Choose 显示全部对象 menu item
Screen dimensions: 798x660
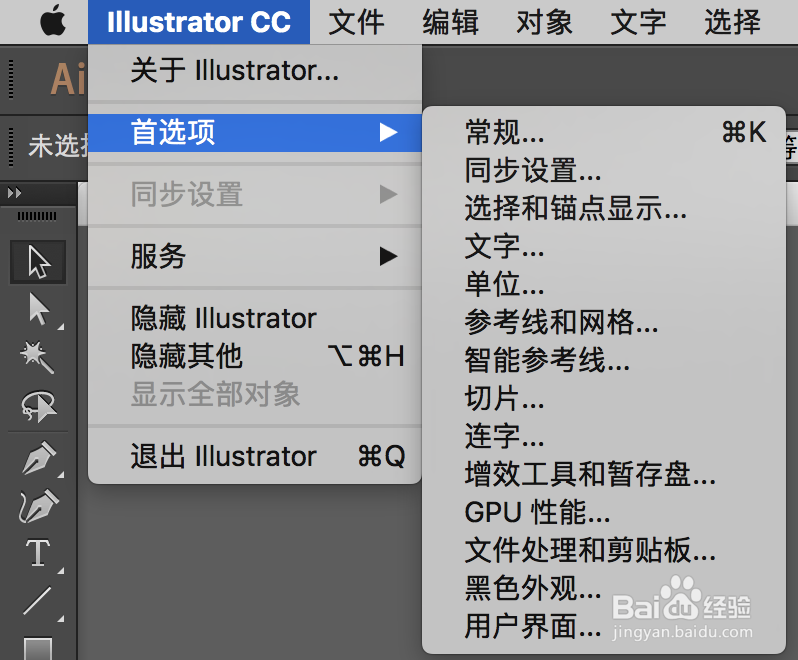click(x=255, y=394)
